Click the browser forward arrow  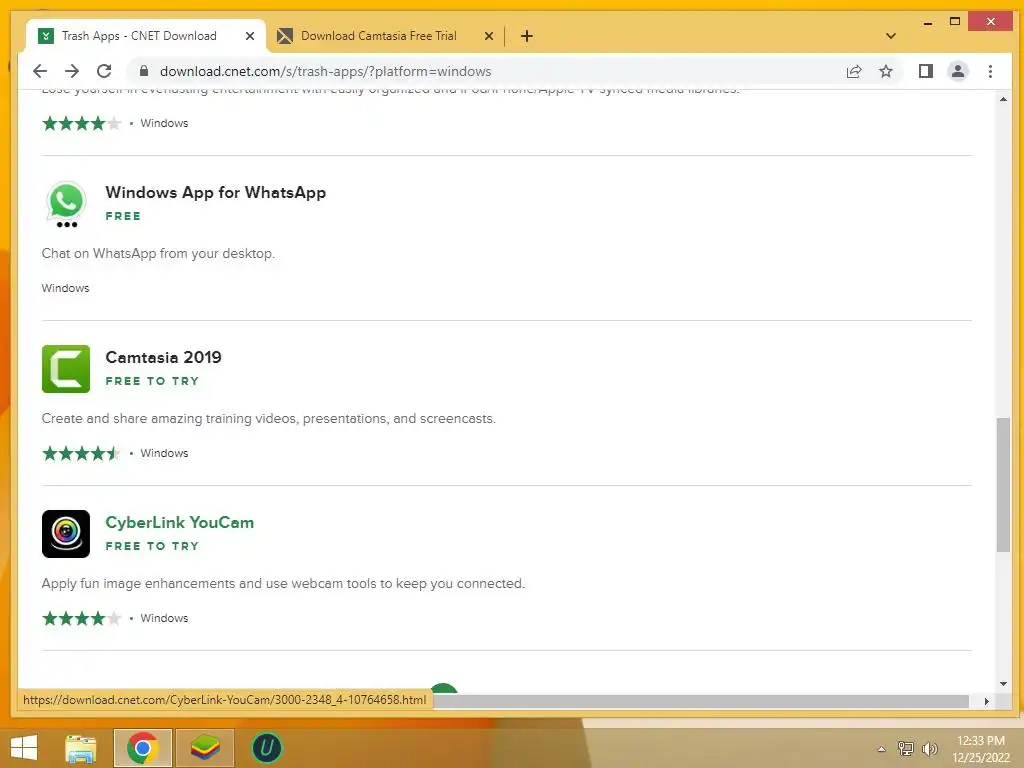coord(72,71)
